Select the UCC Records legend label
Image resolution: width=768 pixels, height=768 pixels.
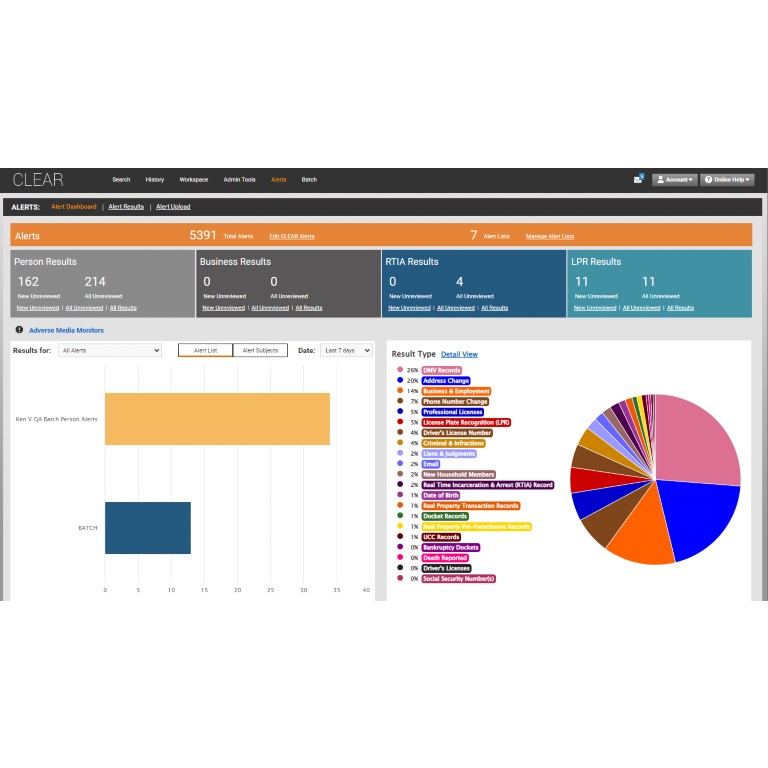pos(441,537)
